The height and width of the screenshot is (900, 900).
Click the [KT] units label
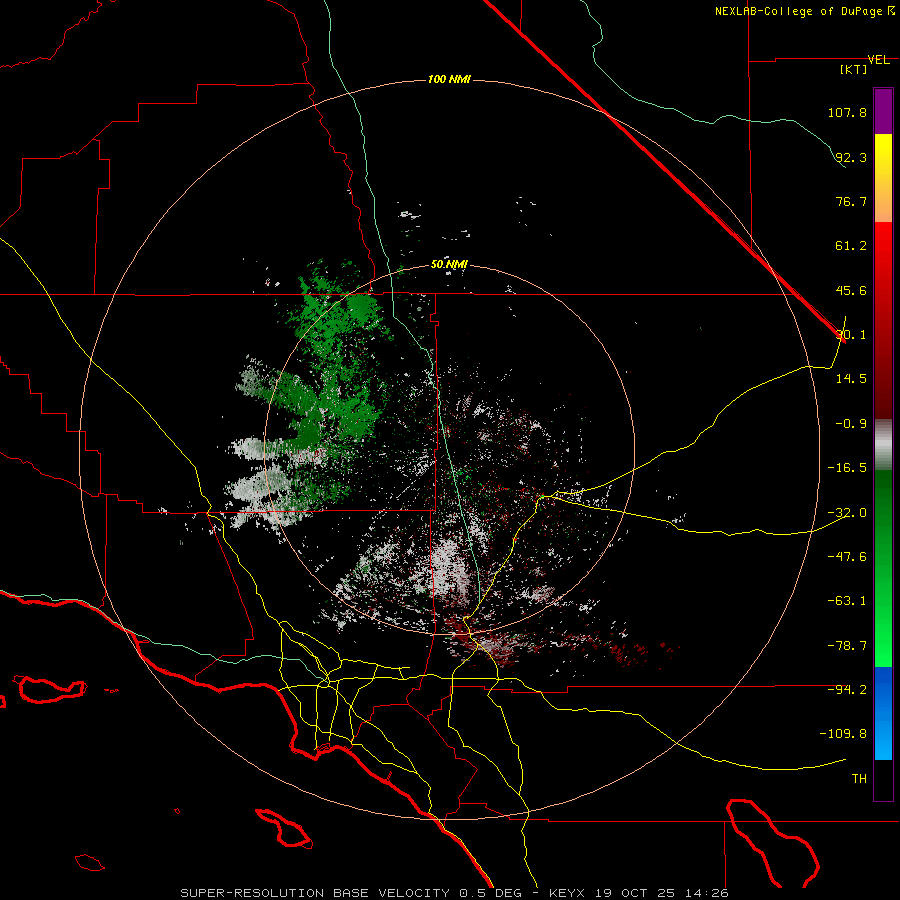pos(854,69)
